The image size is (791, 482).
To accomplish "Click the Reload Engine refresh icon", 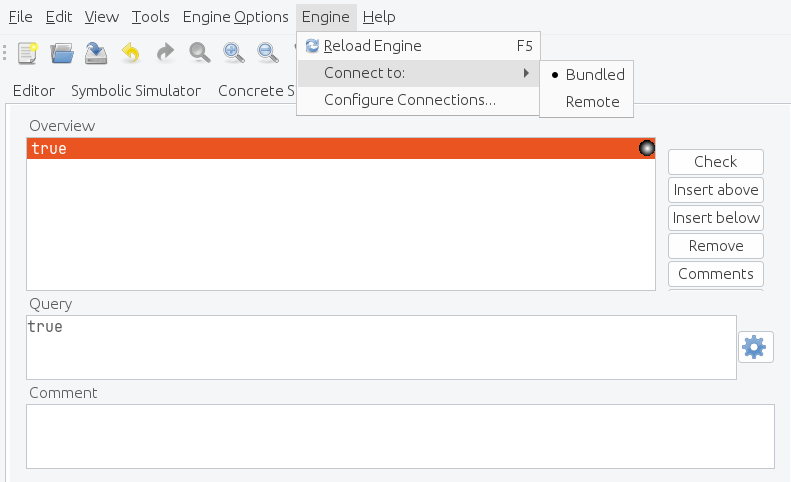I will coord(312,46).
